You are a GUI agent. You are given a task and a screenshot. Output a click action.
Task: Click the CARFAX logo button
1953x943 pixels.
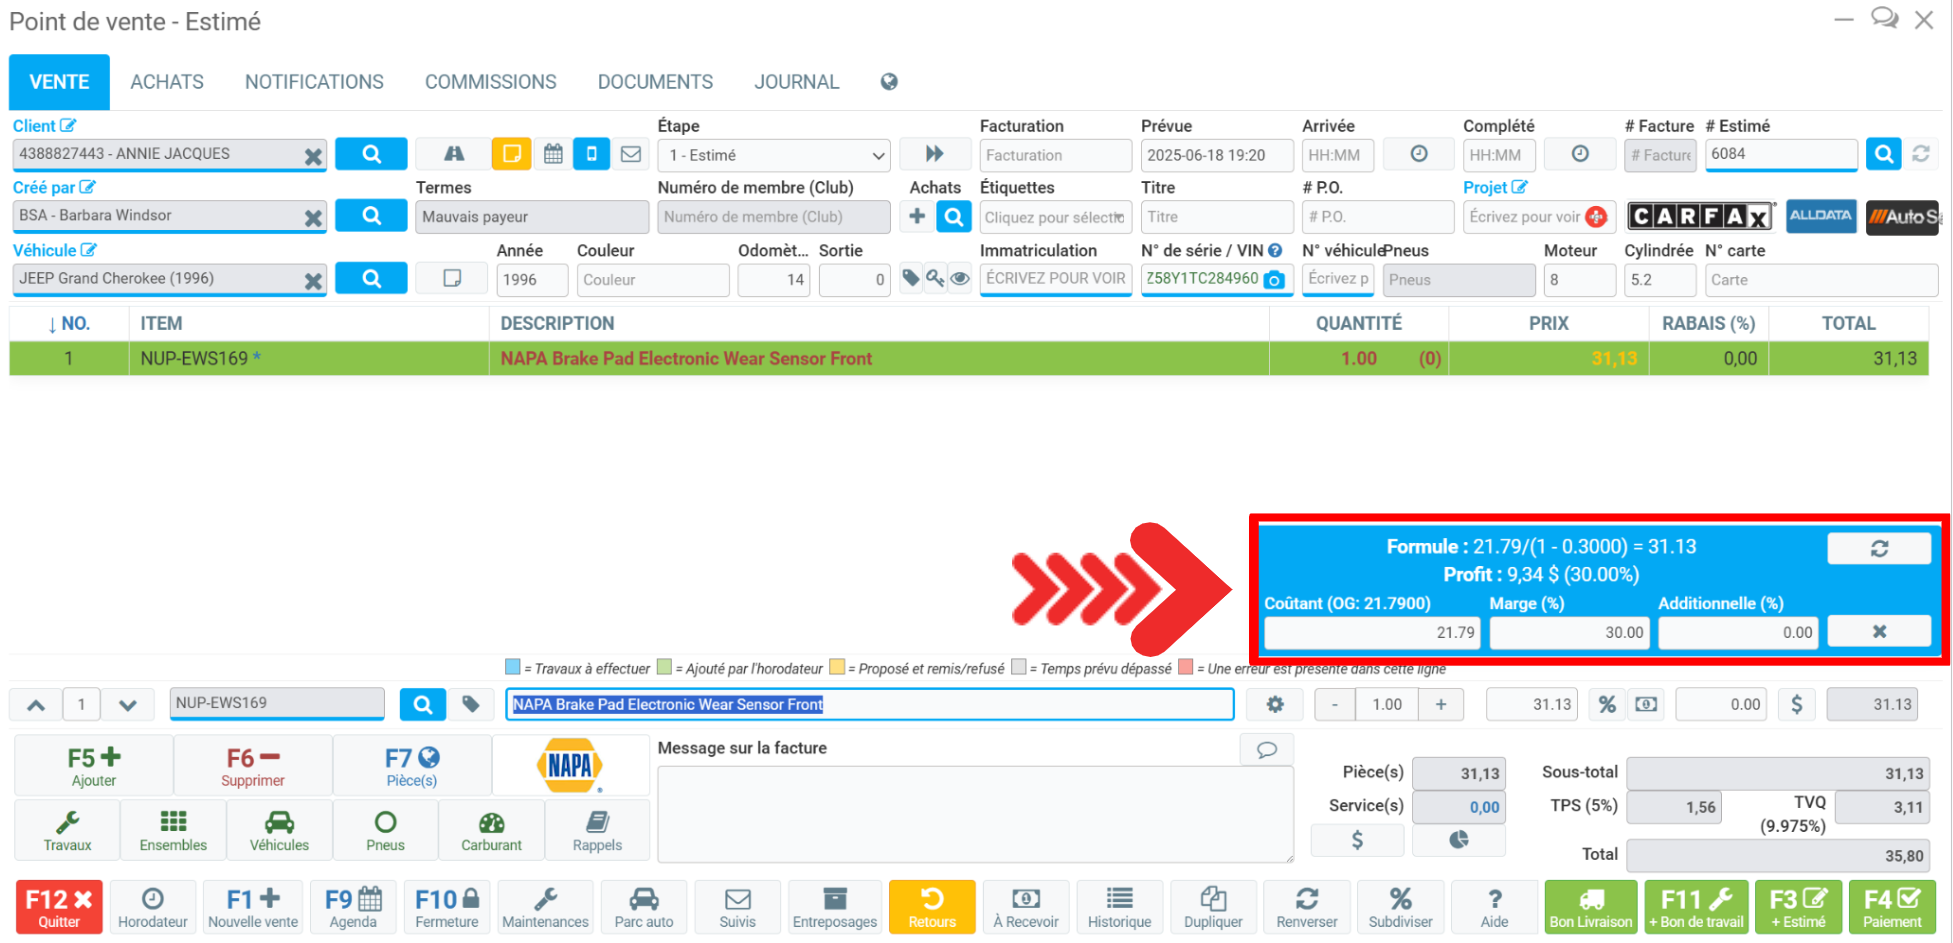click(x=1699, y=217)
